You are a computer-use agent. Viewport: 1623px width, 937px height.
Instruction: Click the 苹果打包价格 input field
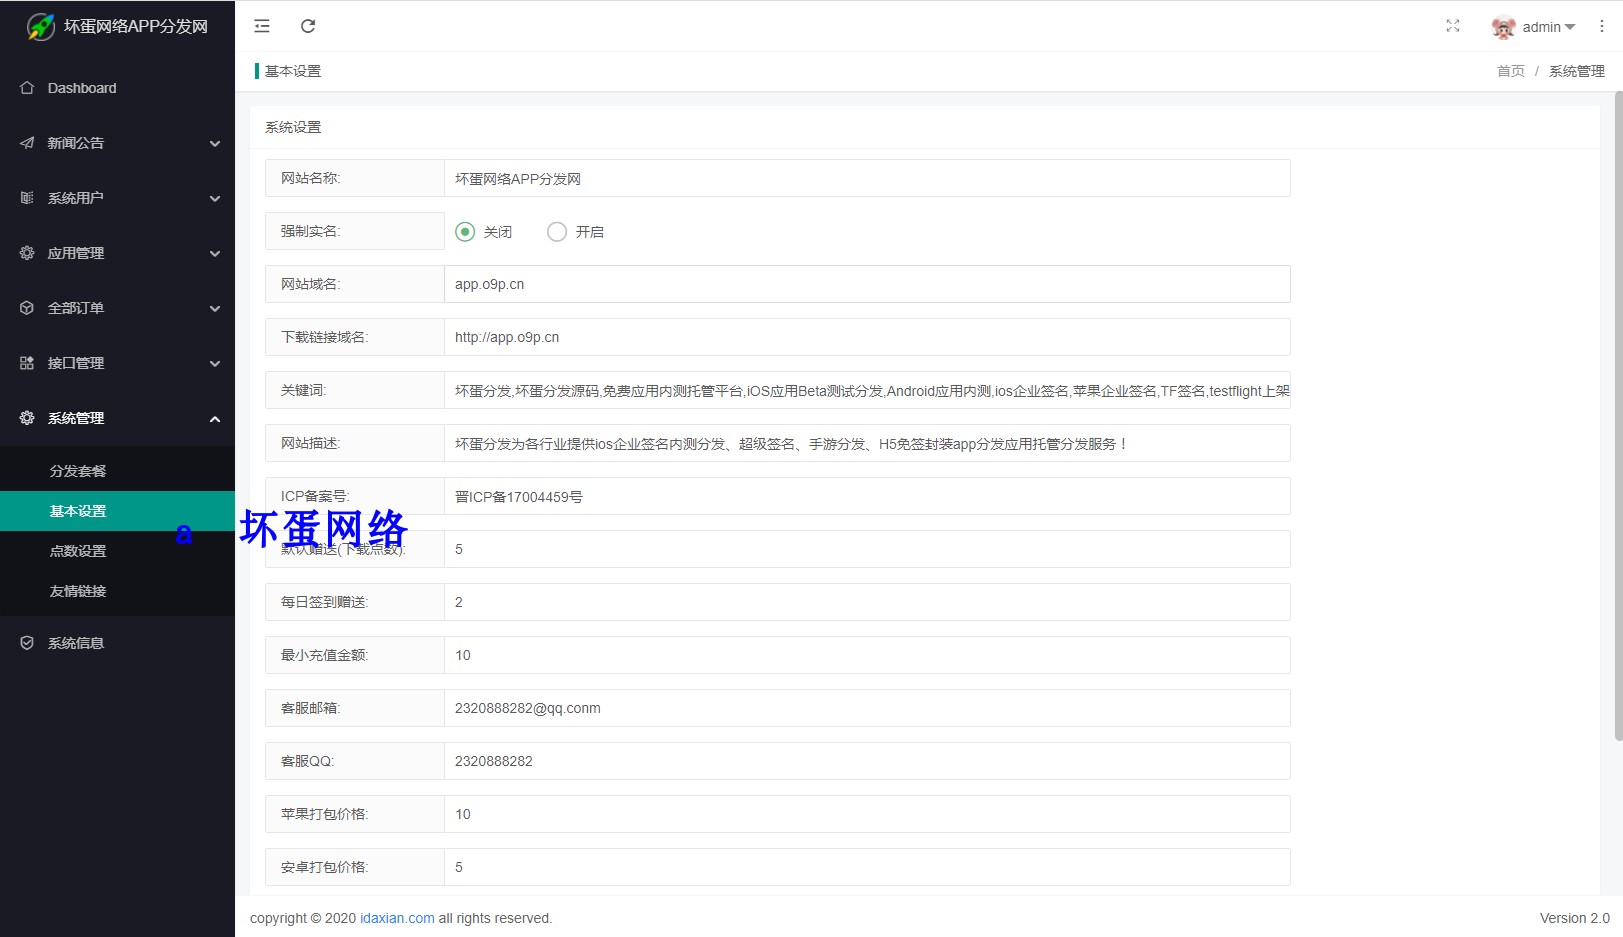(x=867, y=814)
